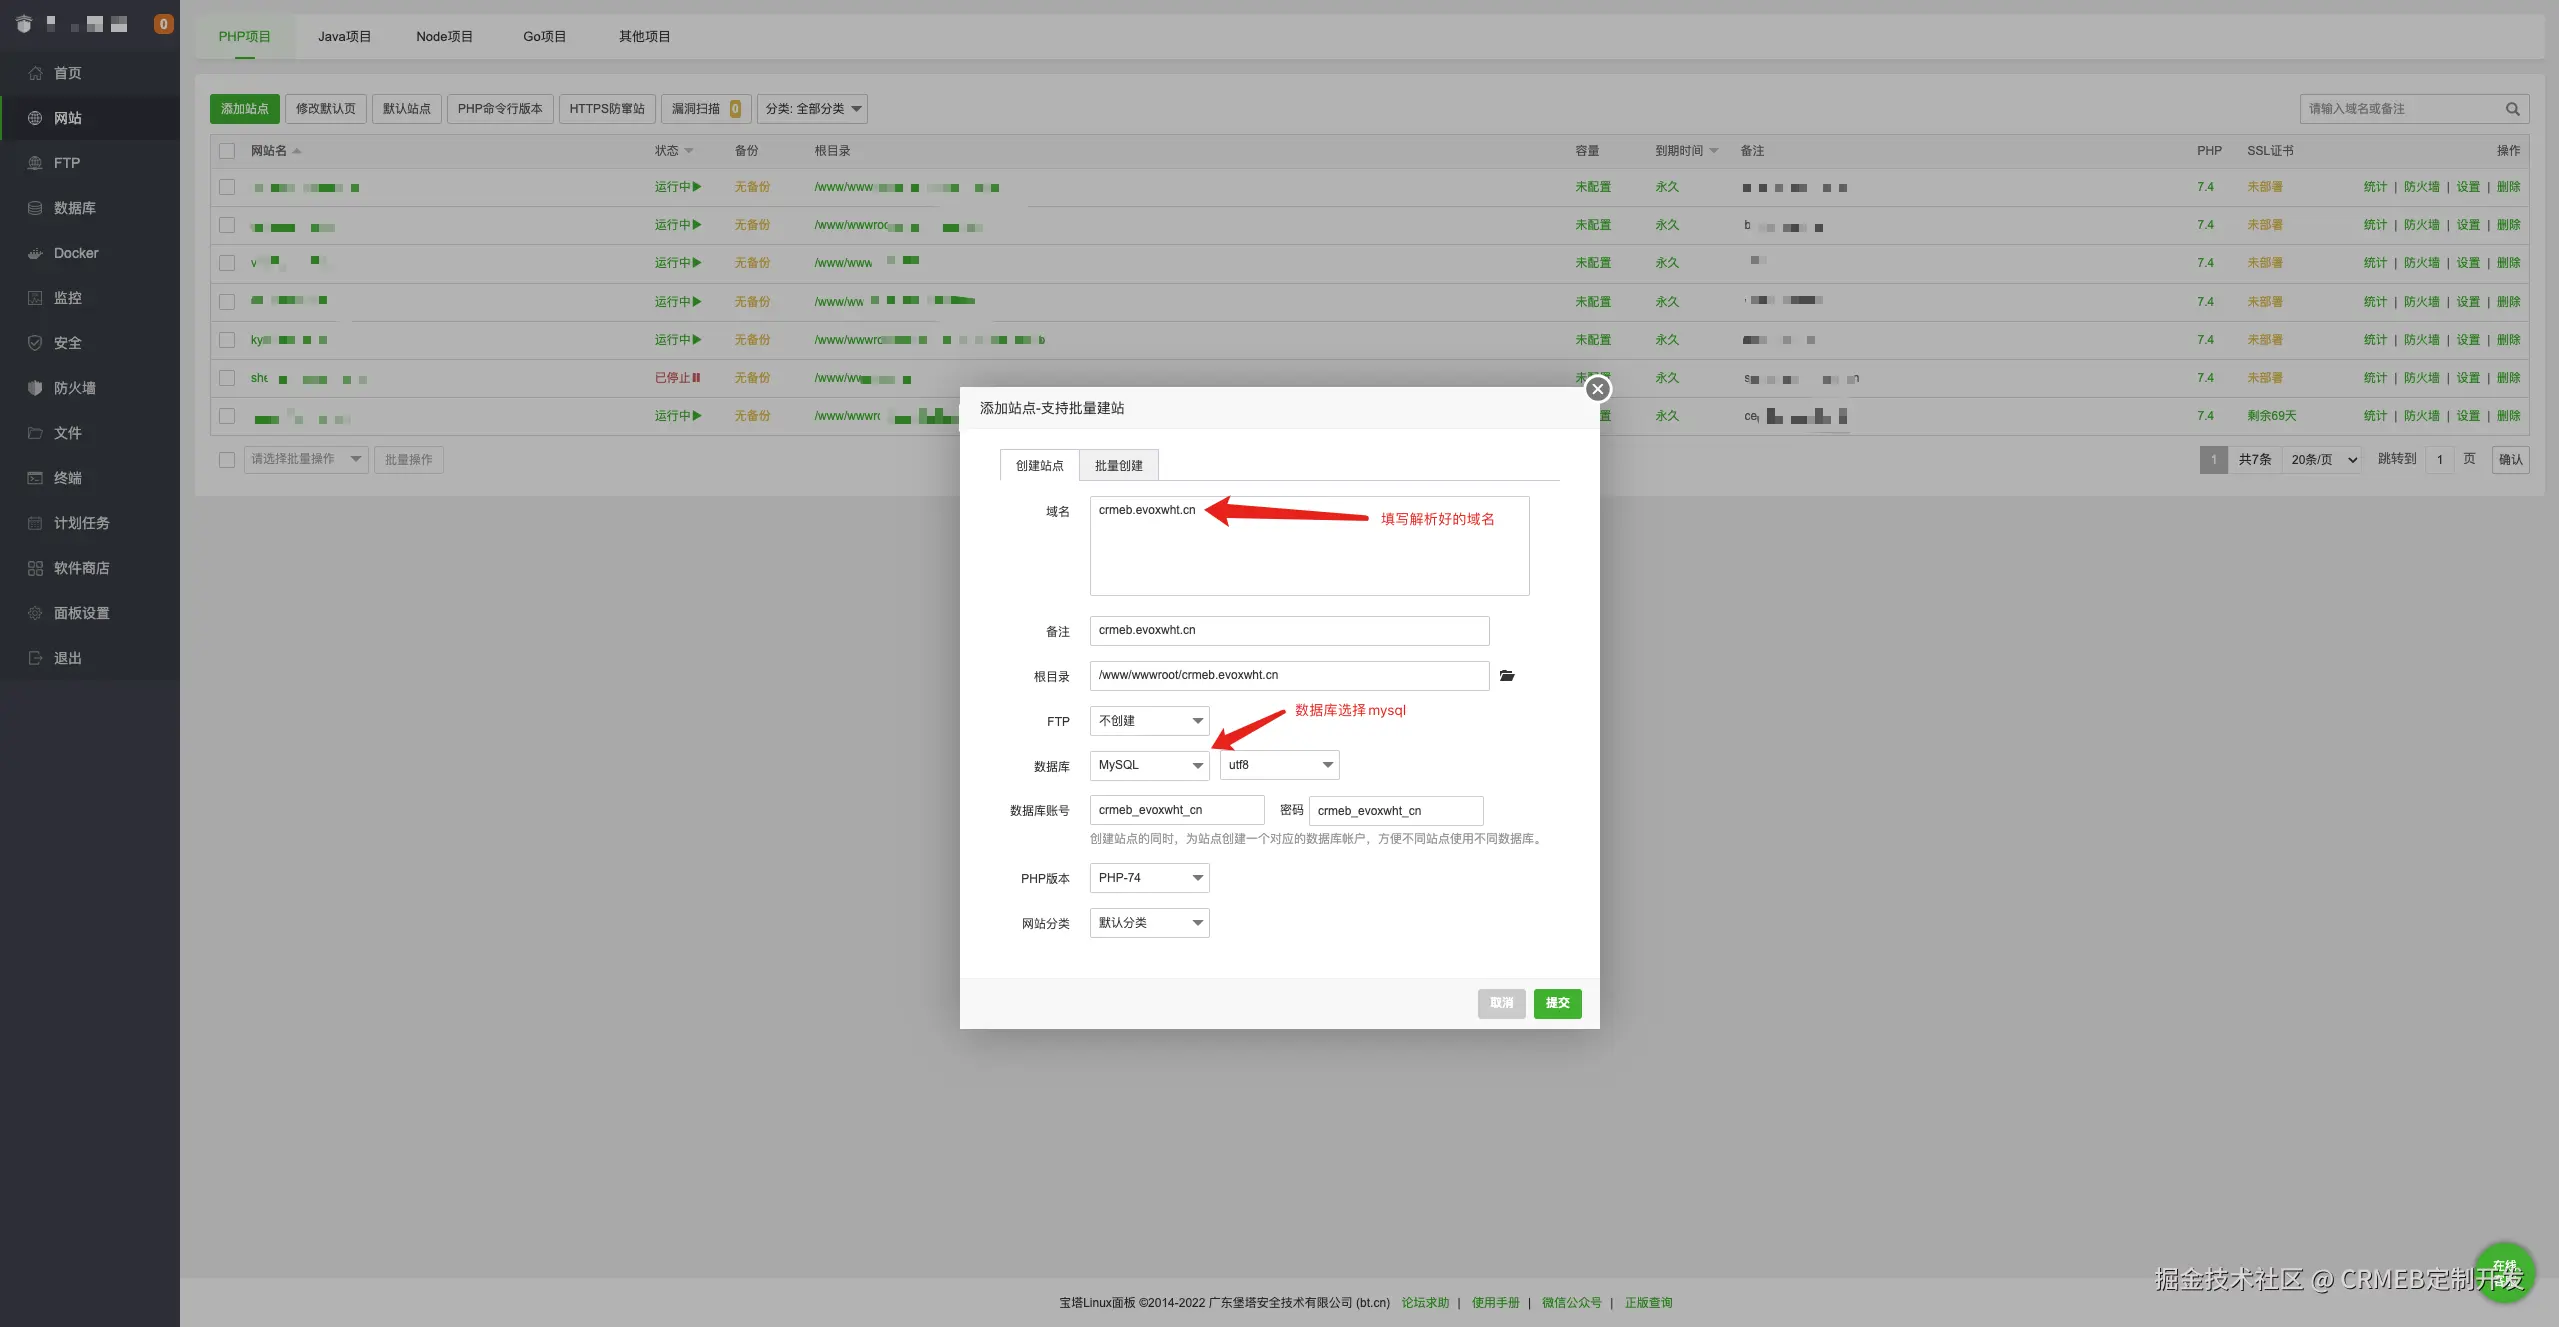
Task: Open the PHP-74 version dropdown
Action: click(x=1149, y=878)
